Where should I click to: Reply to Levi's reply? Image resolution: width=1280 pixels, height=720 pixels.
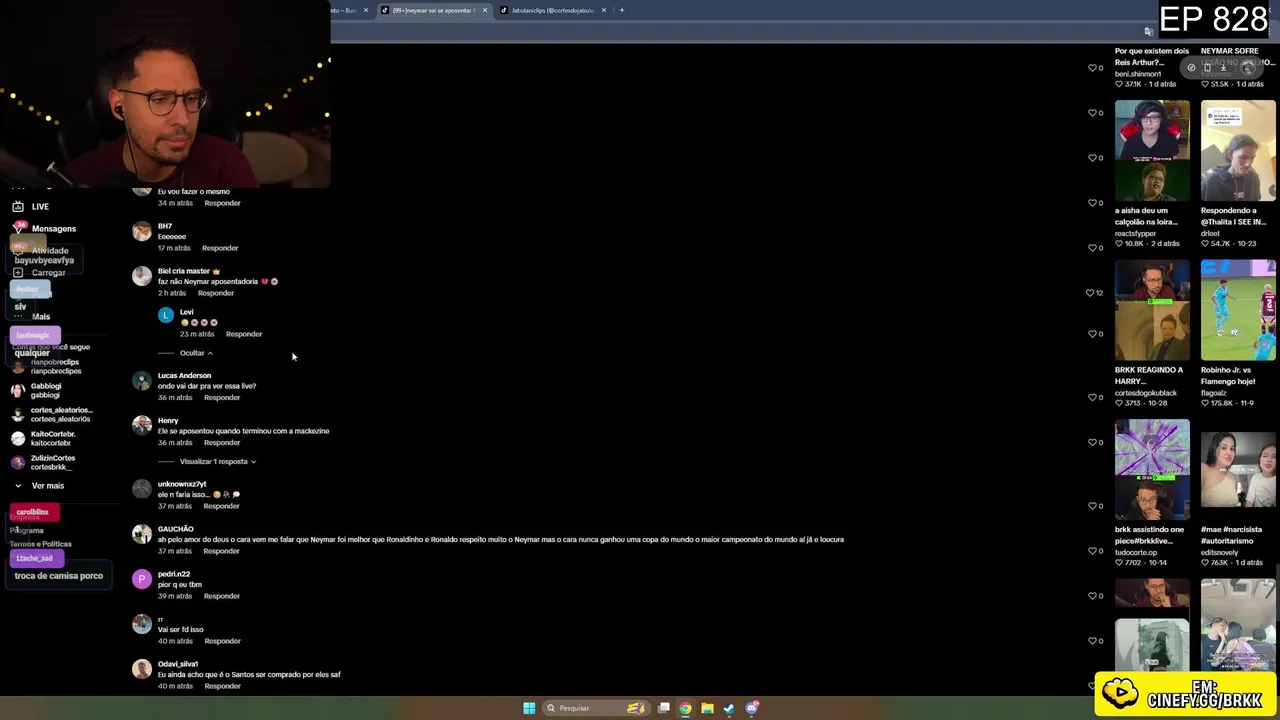(x=244, y=334)
